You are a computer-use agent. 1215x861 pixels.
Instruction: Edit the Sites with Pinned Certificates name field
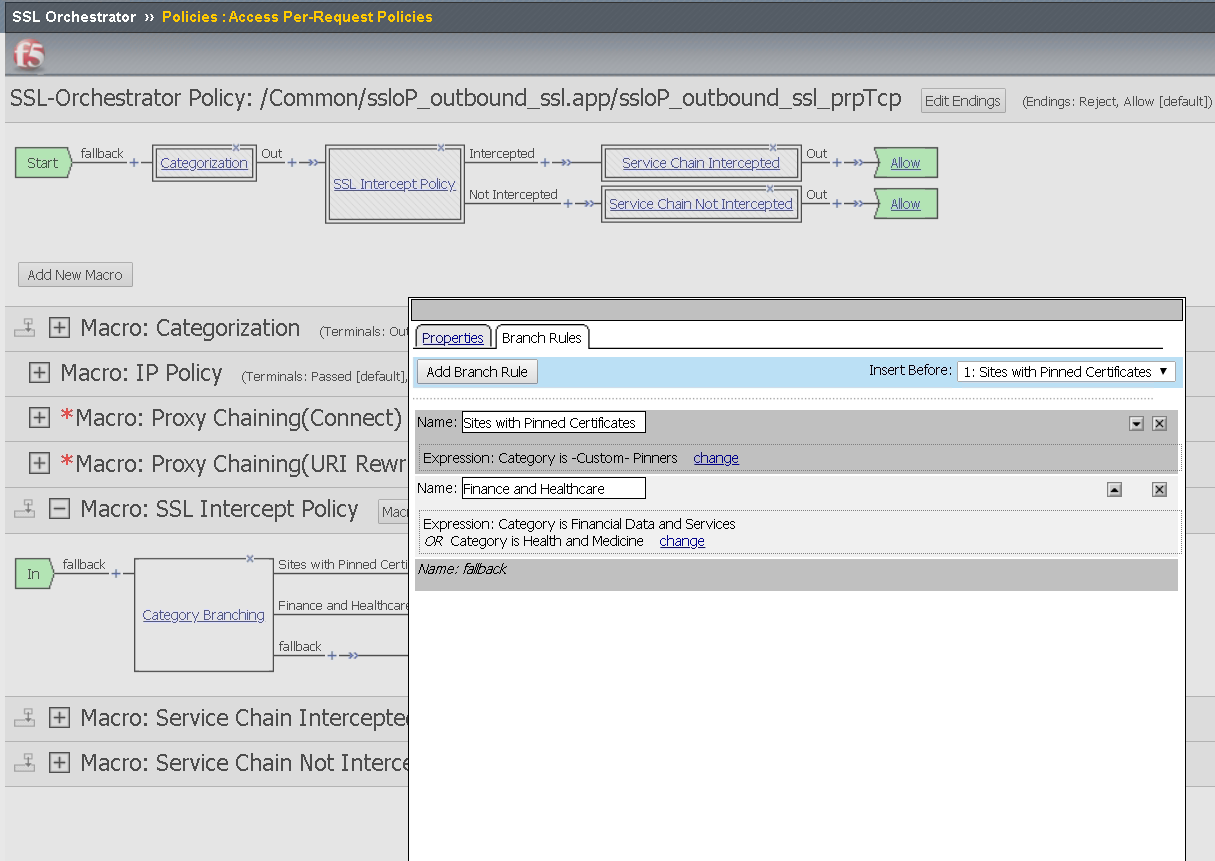554,423
